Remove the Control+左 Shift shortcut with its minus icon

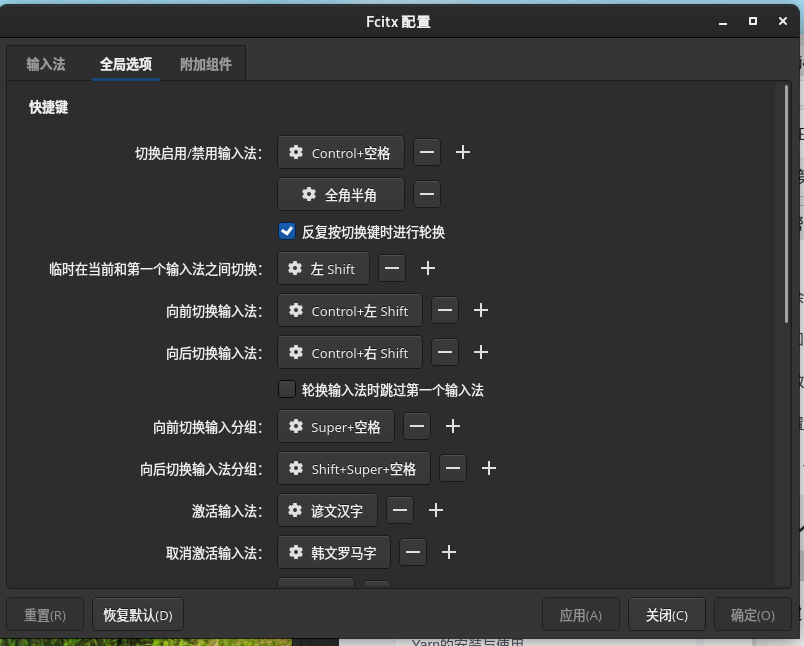coord(445,310)
